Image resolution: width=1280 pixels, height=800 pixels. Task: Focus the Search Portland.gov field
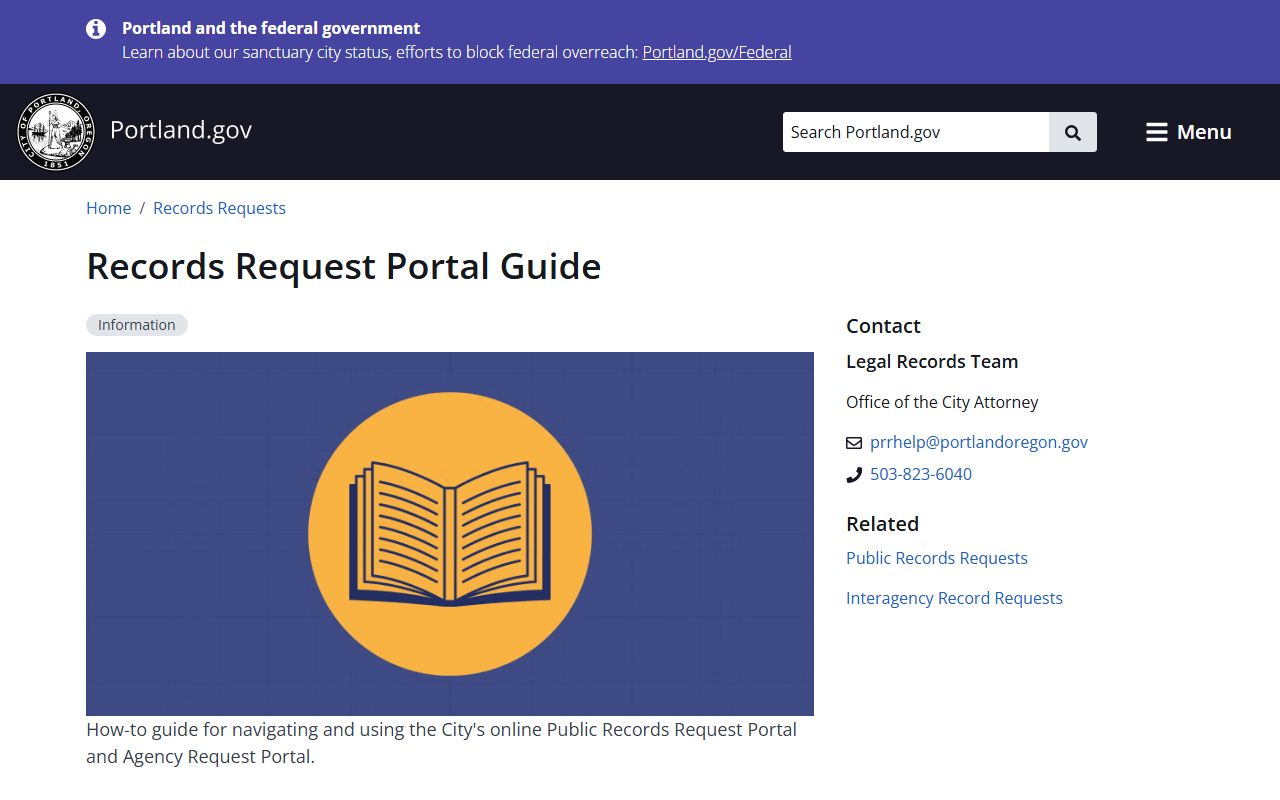pyautogui.click(x=916, y=132)
